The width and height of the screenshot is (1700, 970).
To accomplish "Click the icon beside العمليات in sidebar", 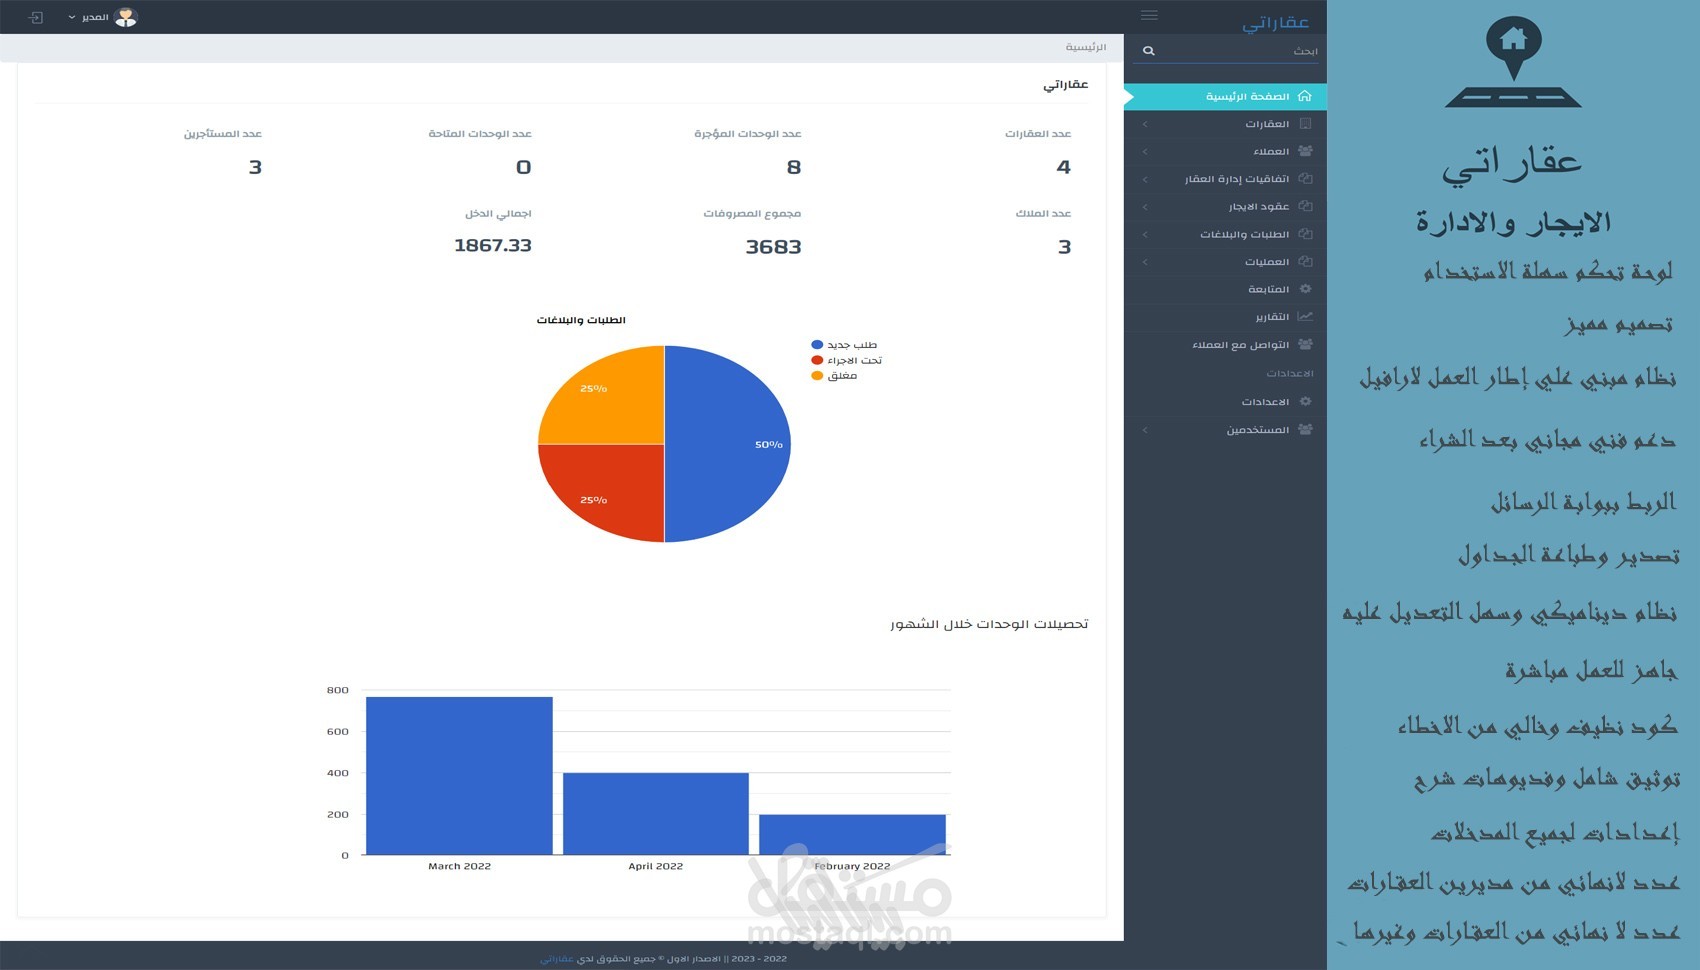I will pyautogui.click(x=1305, y=261).
